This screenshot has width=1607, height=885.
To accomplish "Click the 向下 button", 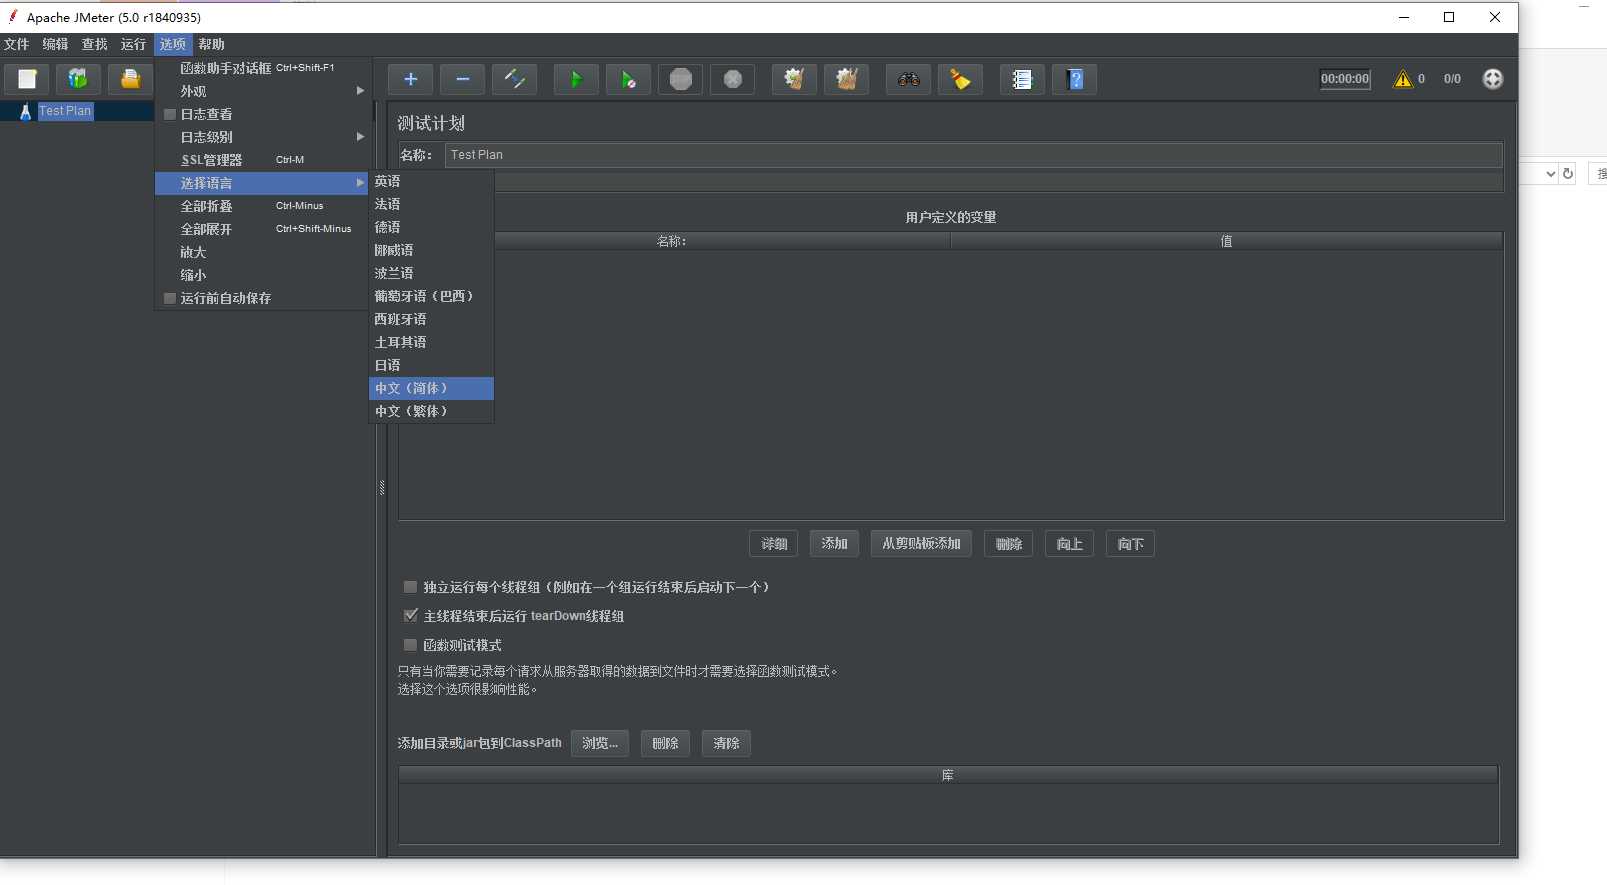I will 1130,544.
